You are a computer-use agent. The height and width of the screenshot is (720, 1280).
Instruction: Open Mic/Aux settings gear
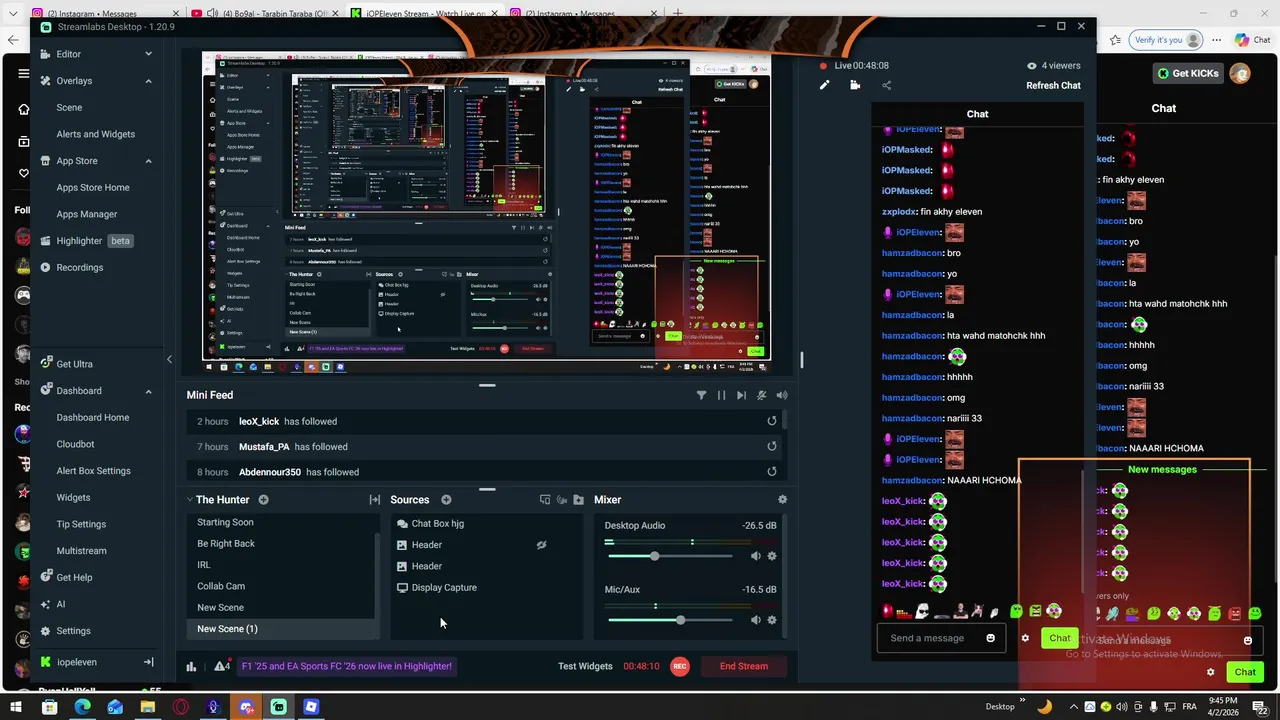(771, 620)
